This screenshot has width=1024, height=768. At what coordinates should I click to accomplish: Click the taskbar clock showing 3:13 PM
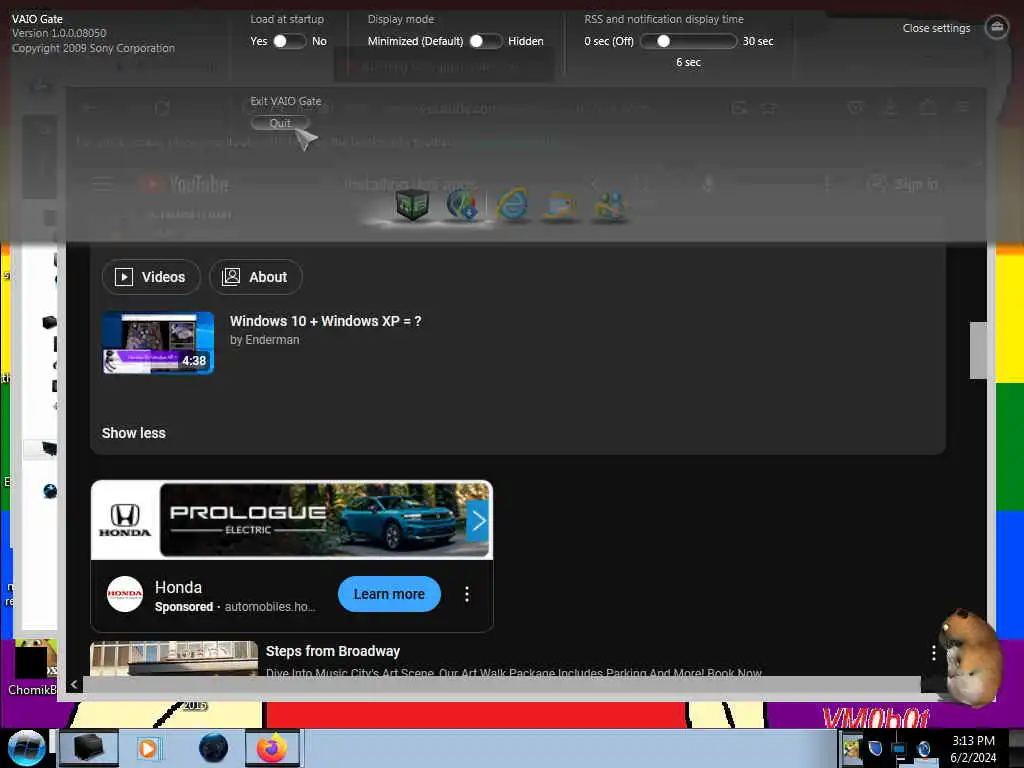coord(973,748)
